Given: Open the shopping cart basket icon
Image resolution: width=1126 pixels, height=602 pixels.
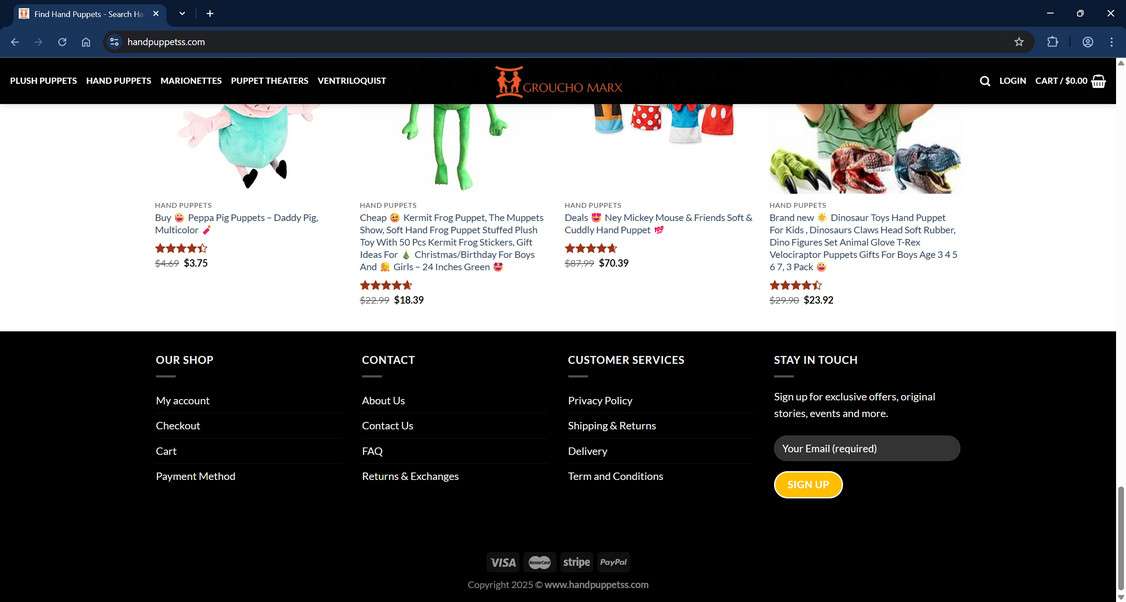Looking at the screenshot, I should 1099,81.
